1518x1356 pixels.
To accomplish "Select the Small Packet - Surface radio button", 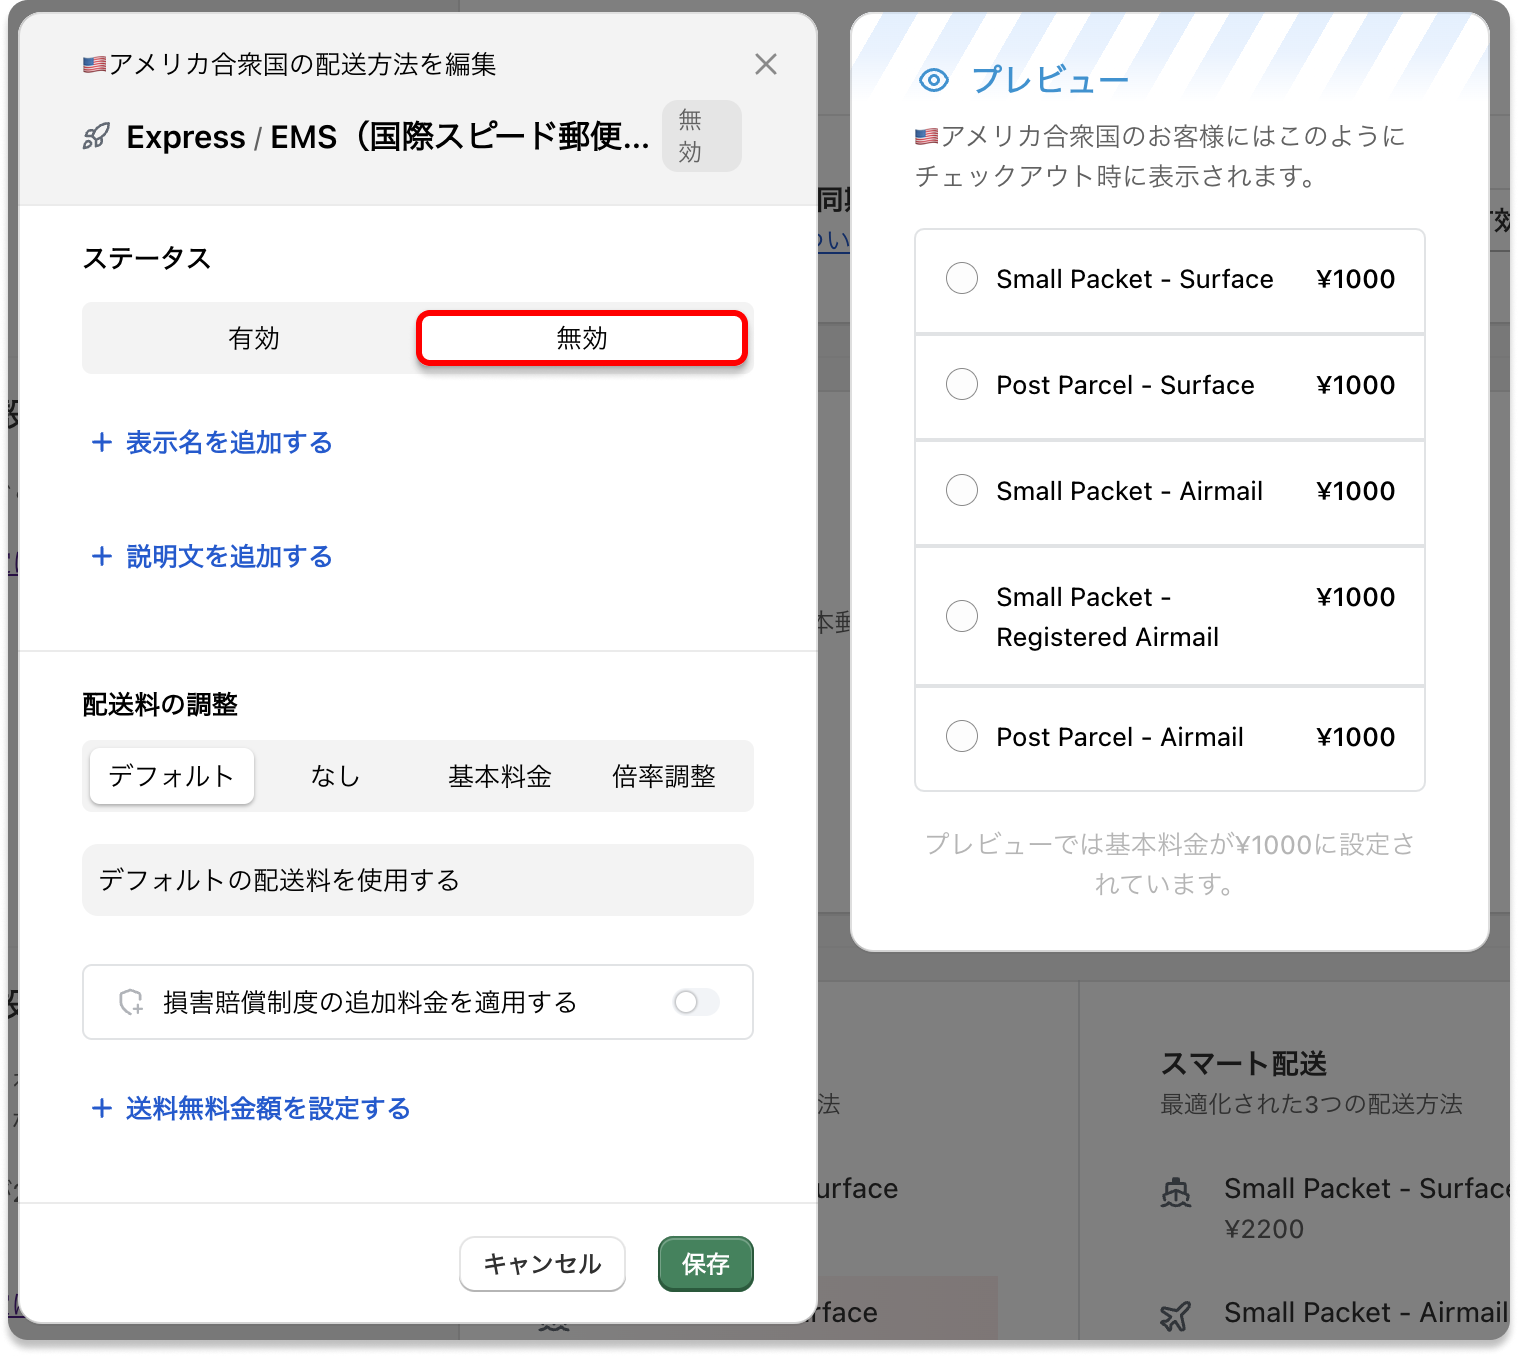I will coord(962,279).
